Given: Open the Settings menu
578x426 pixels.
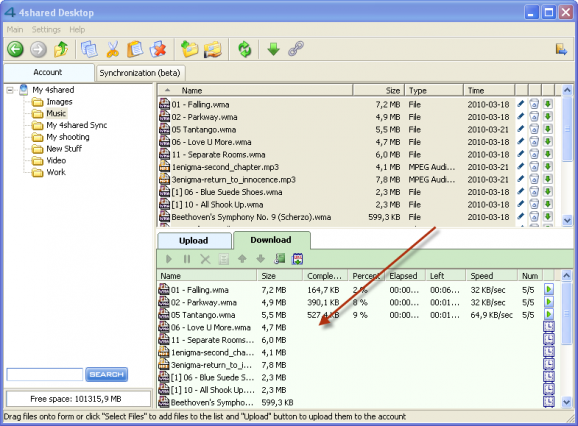Looking at the screenshot, I should pyautogui.click(x=46, y=29).
